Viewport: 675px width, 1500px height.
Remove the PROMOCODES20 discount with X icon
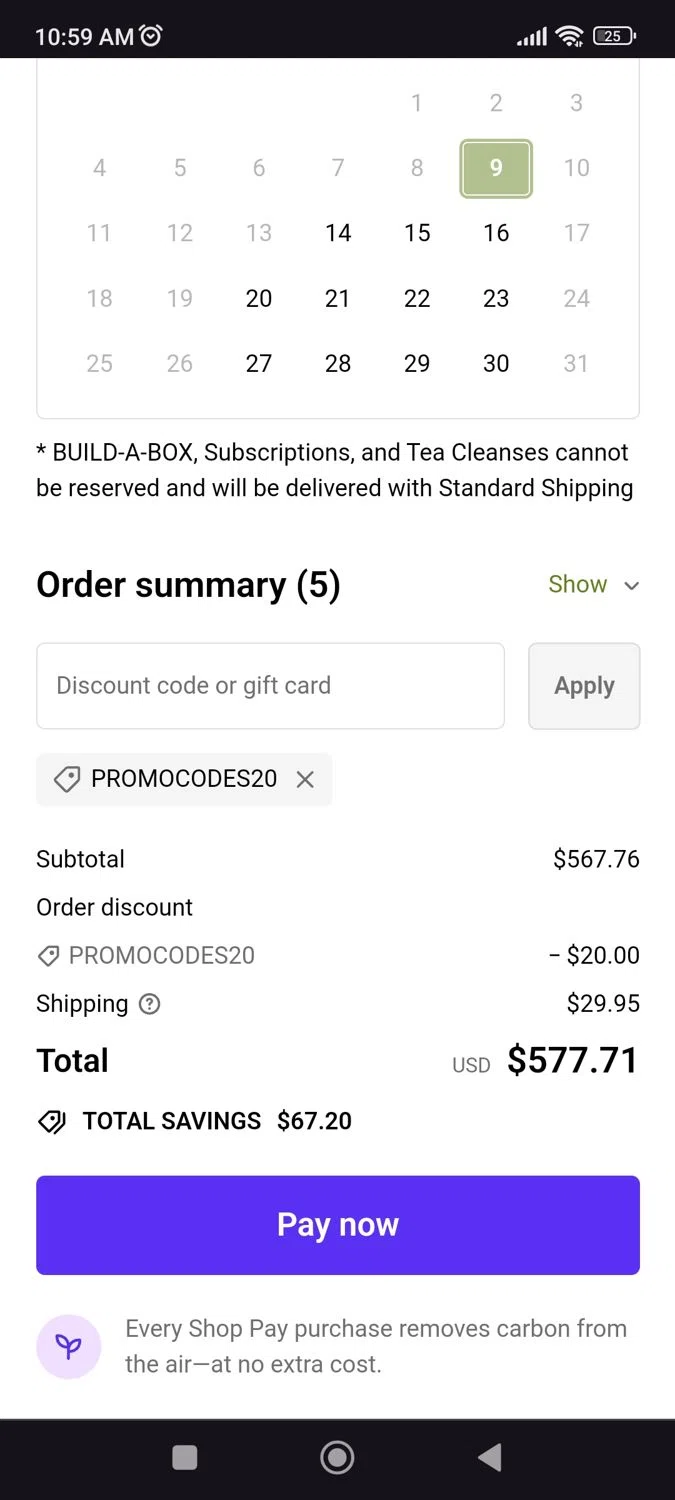tap(305, 780)
